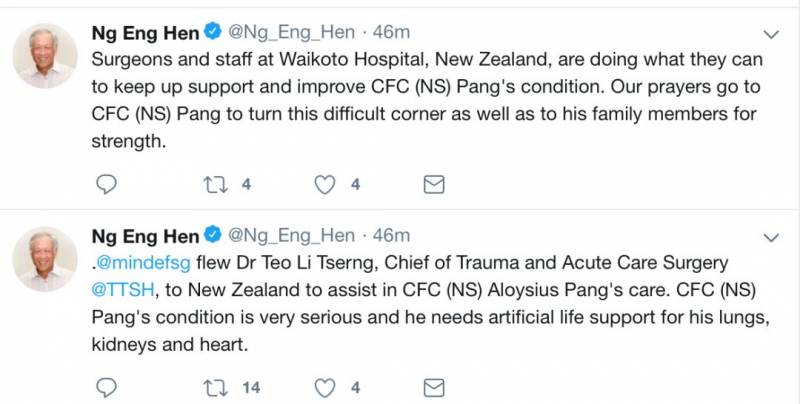Send Waikoto Hospital tweet via direct message
This screenshot has height=404, width=800.
434,183
